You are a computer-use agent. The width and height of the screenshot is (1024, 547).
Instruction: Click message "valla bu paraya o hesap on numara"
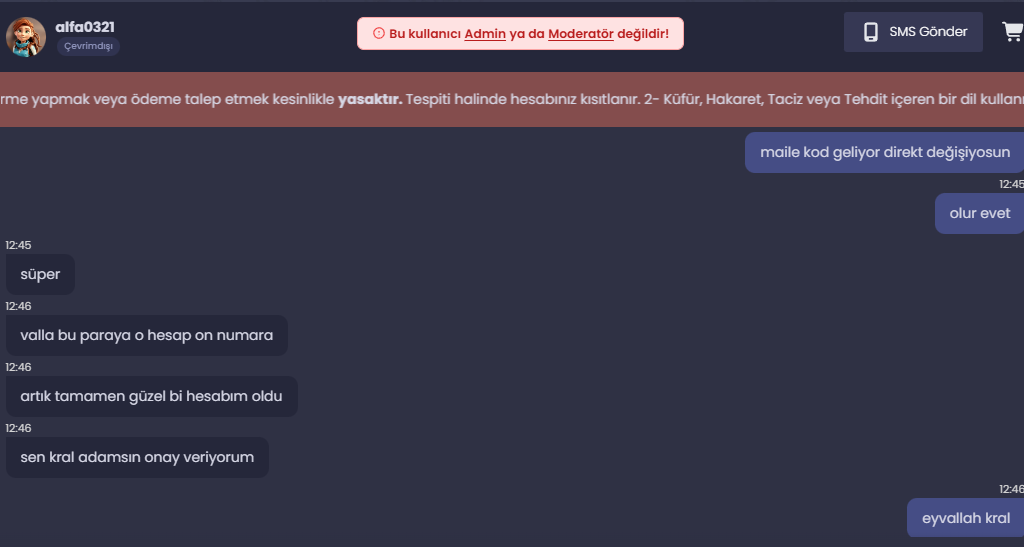click(147, 336)
